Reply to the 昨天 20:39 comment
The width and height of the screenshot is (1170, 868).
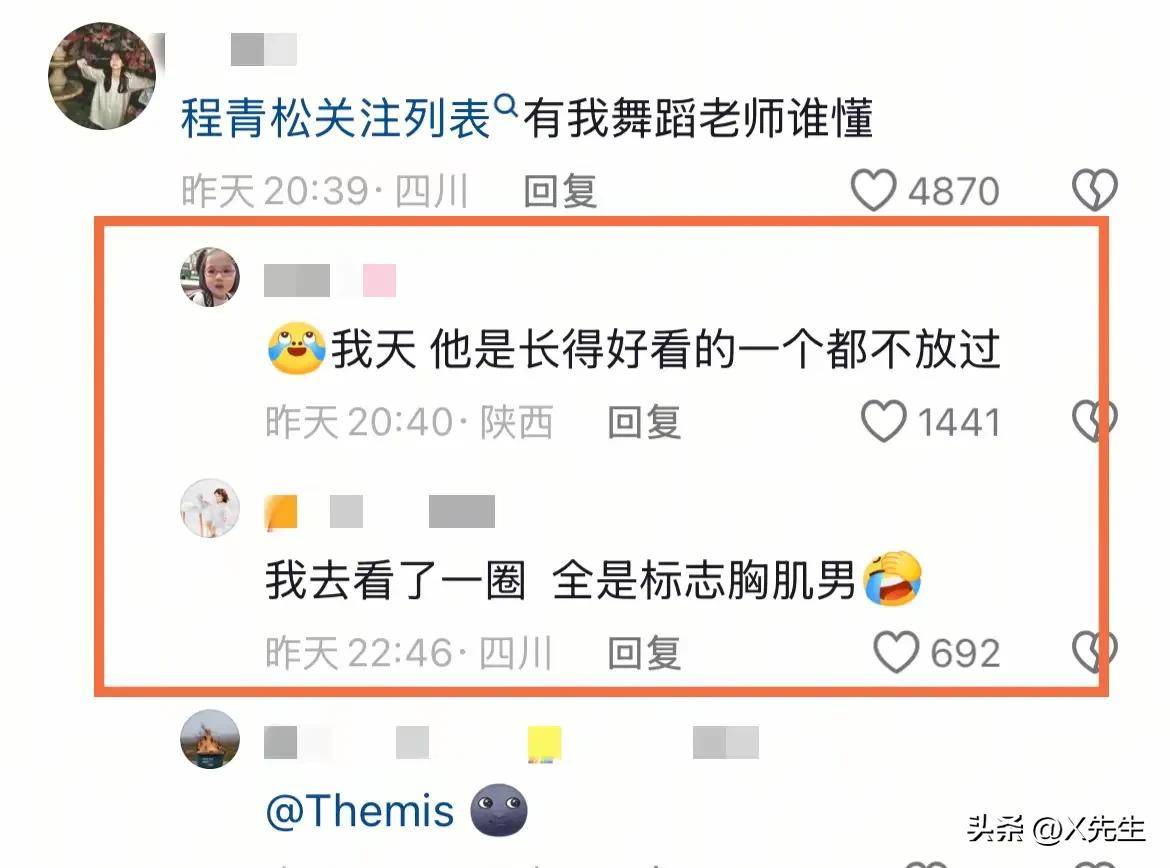point(560,191)
